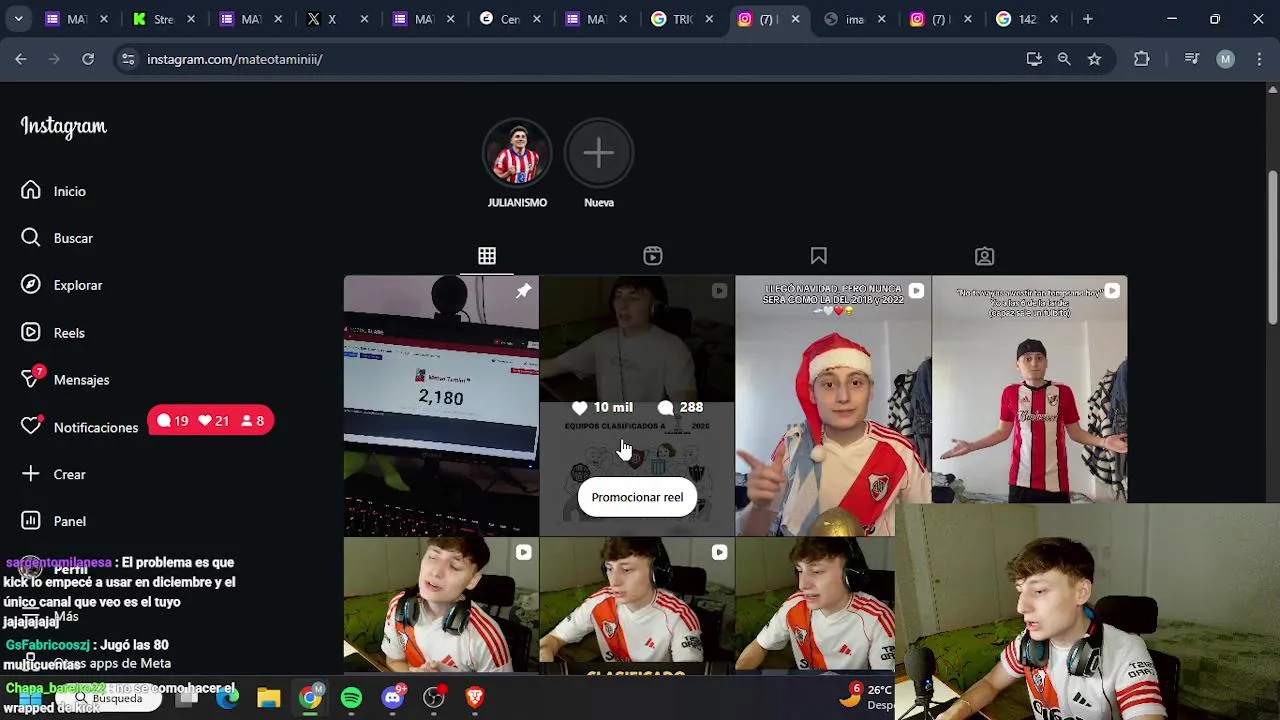Expand the tab search dropdown arrow
Viewport: 1280px width, 720px height.
click(x=18, y=19)
